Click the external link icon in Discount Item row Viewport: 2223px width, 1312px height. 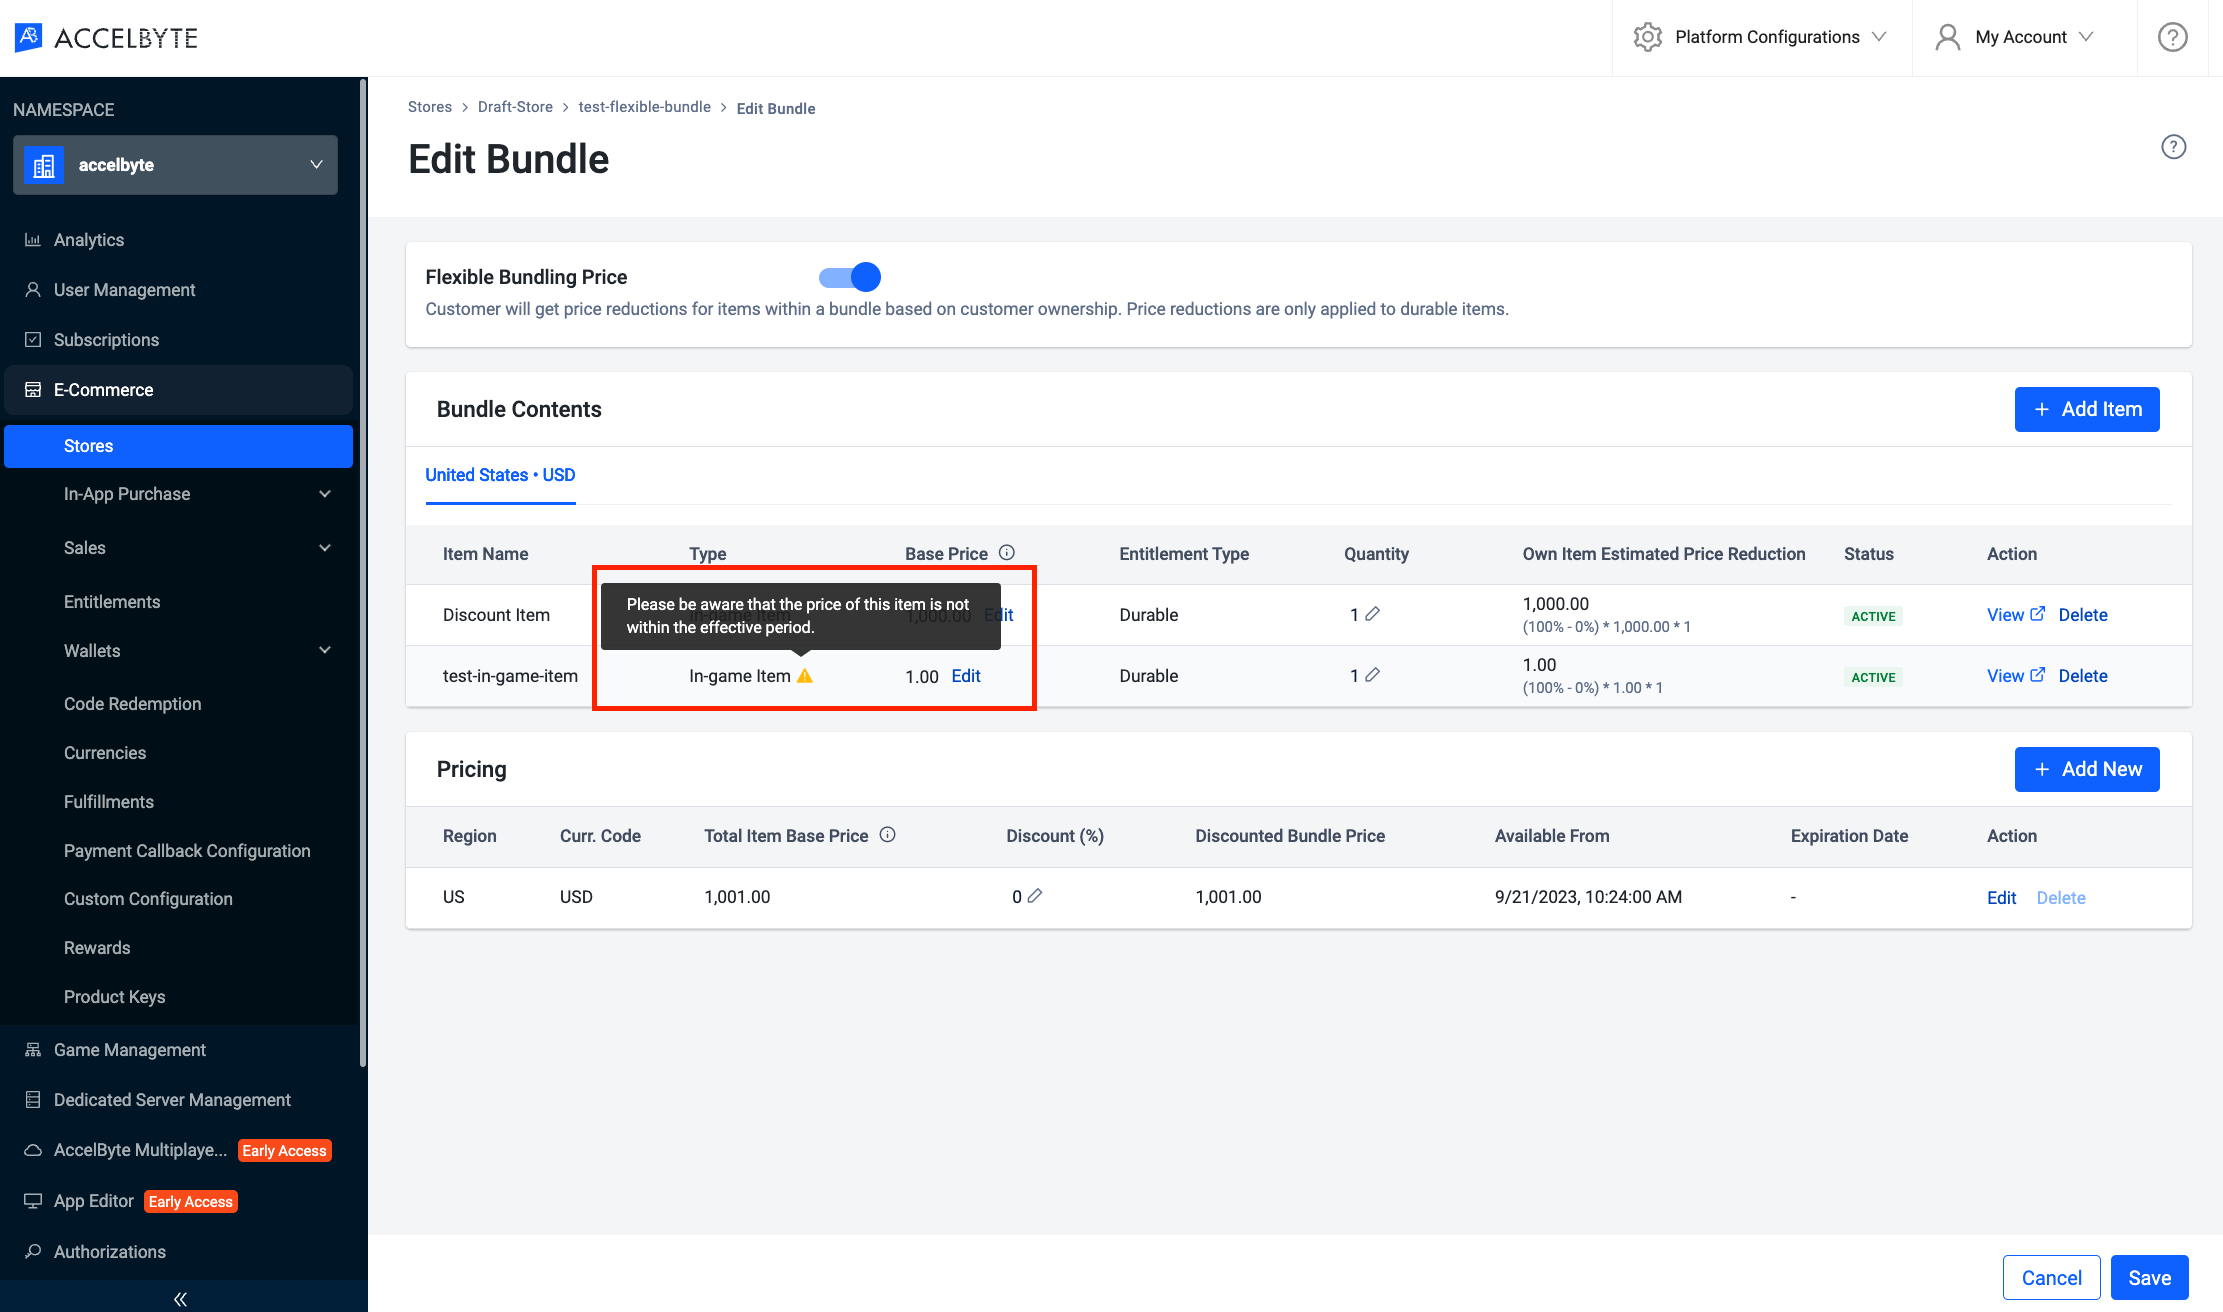2037,613
